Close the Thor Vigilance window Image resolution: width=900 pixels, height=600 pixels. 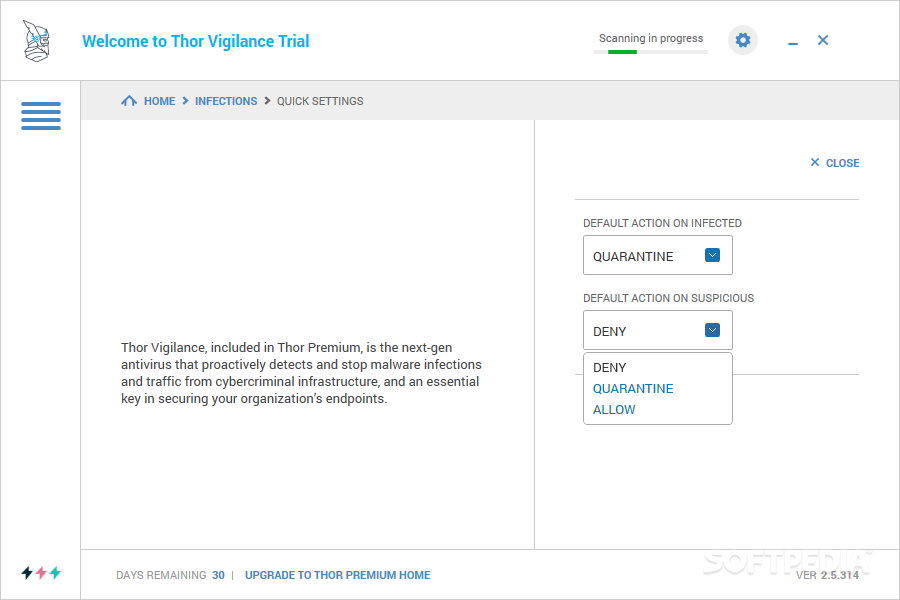(x=823, y=40)
